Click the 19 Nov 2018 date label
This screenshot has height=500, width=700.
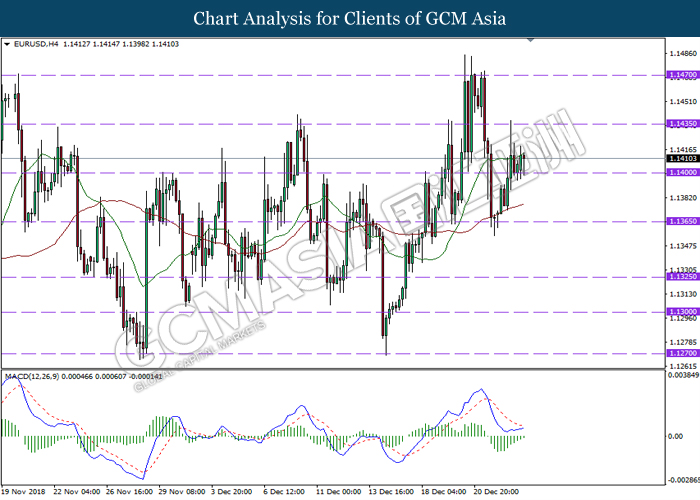point(26,492)
